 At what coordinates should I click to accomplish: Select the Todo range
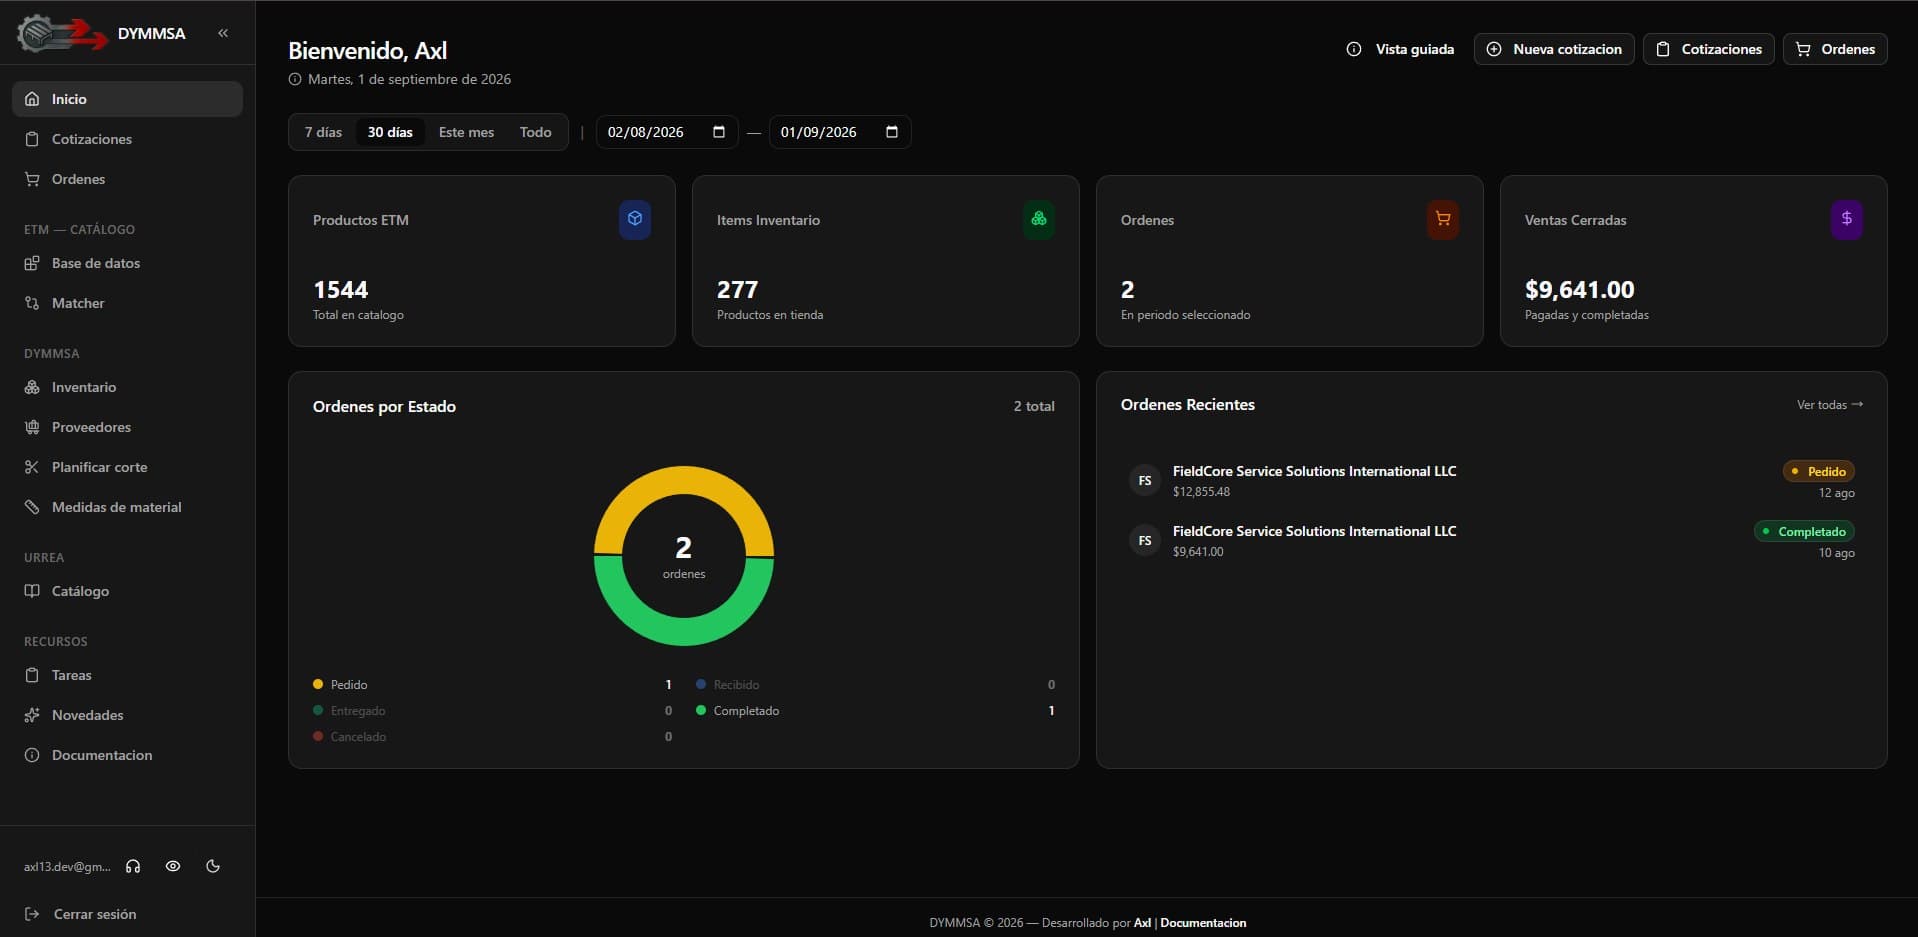[x=535, y=132]
